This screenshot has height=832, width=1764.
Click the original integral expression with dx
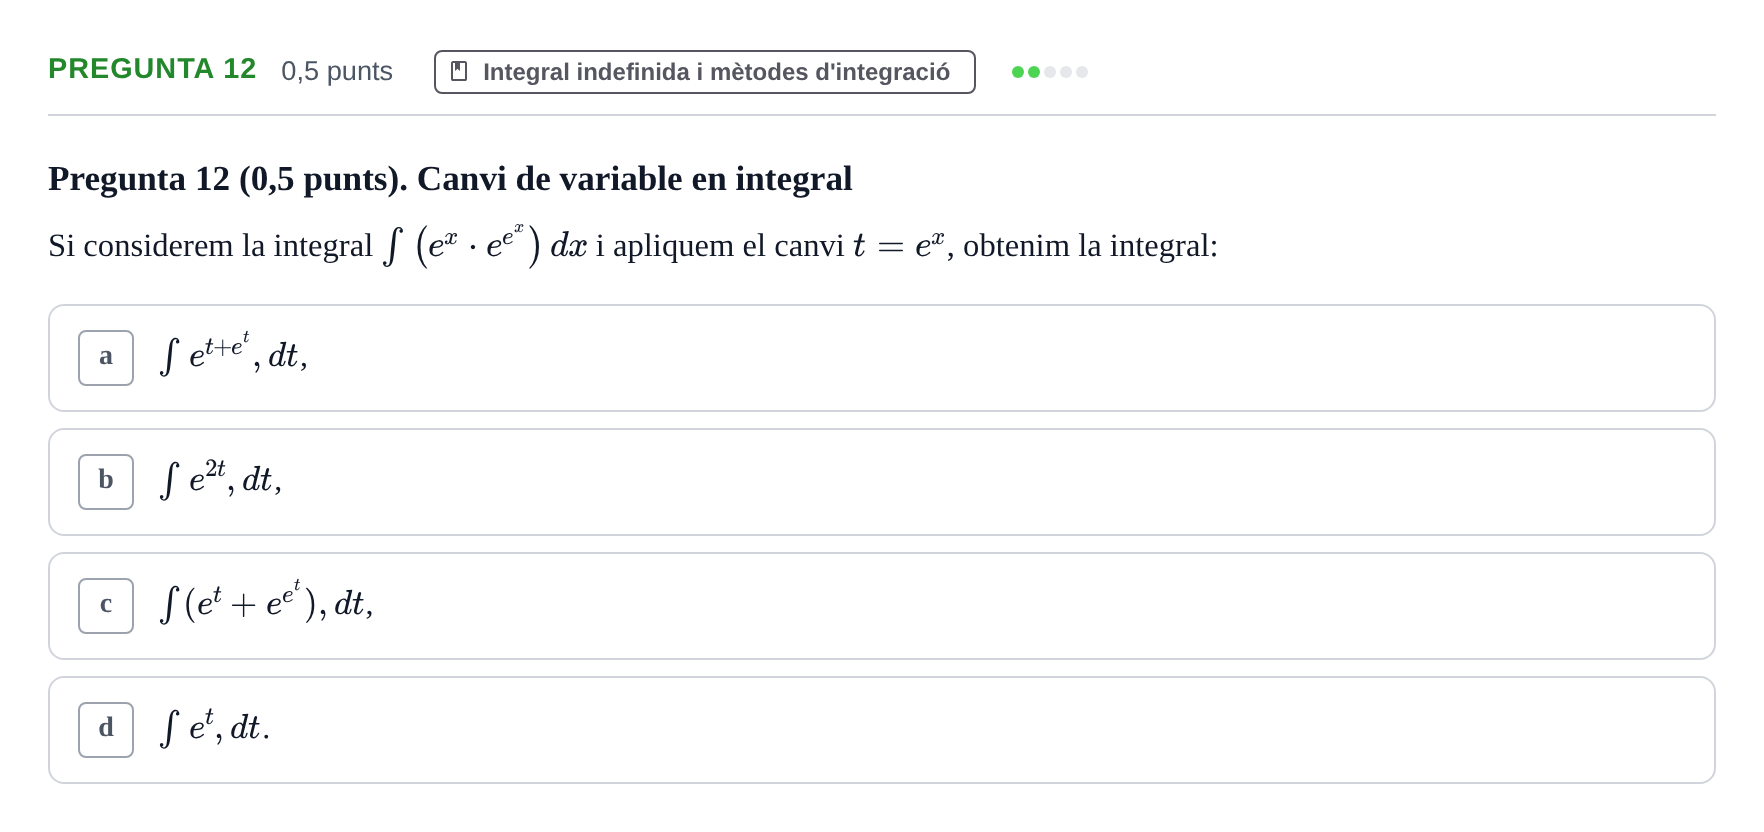(x=485, y=244)
